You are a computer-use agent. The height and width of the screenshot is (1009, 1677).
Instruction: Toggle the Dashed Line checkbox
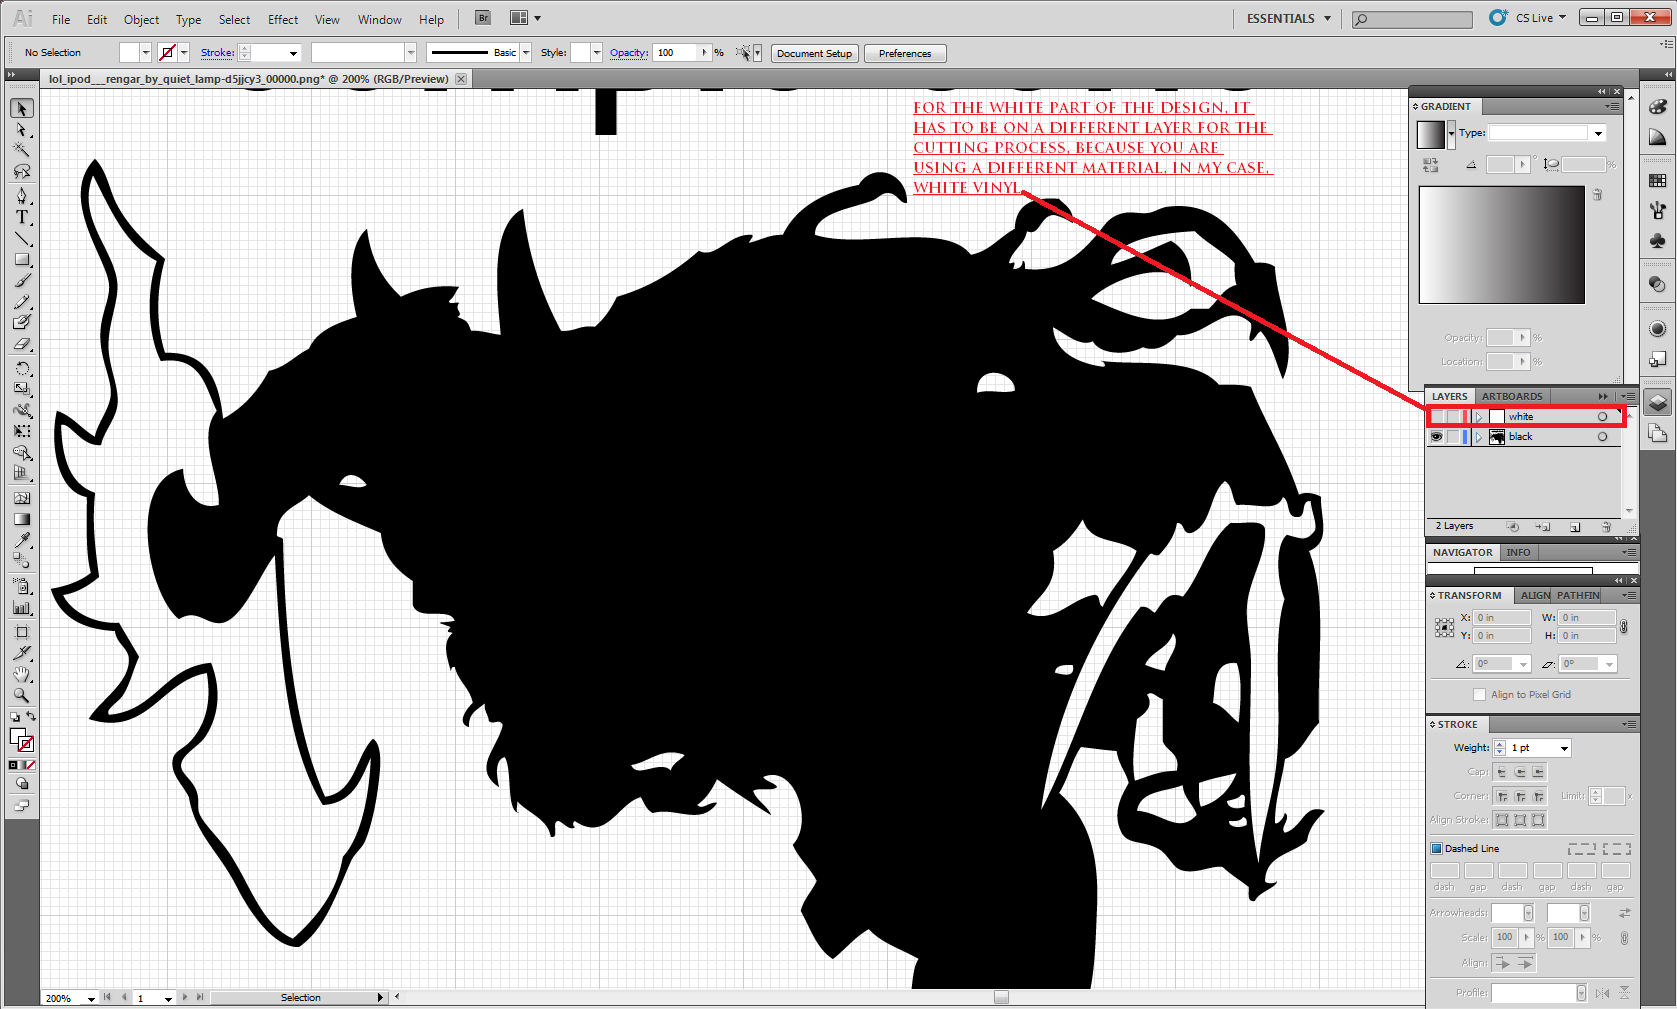pyautogui.click(x=1436, y=848)
